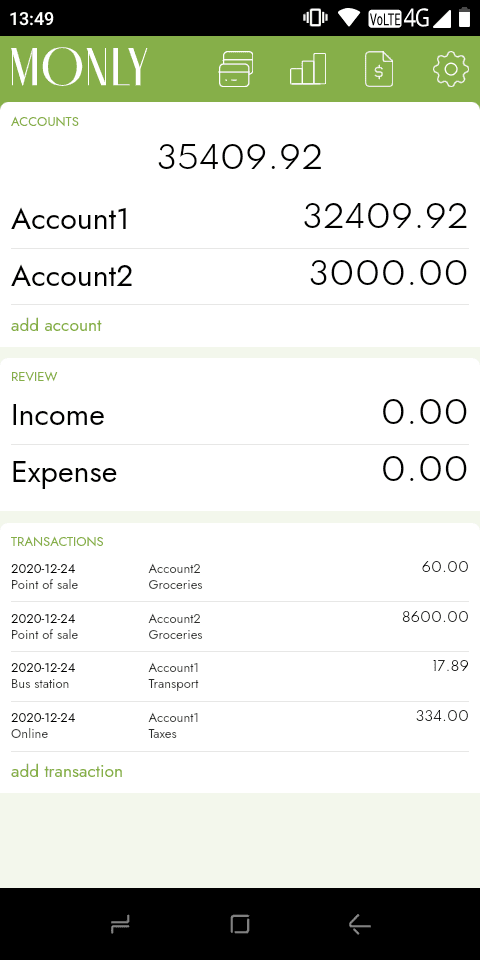This screenshot has height=960, width=480.
Task: Select the Expense review row
Action: [240, 472]
